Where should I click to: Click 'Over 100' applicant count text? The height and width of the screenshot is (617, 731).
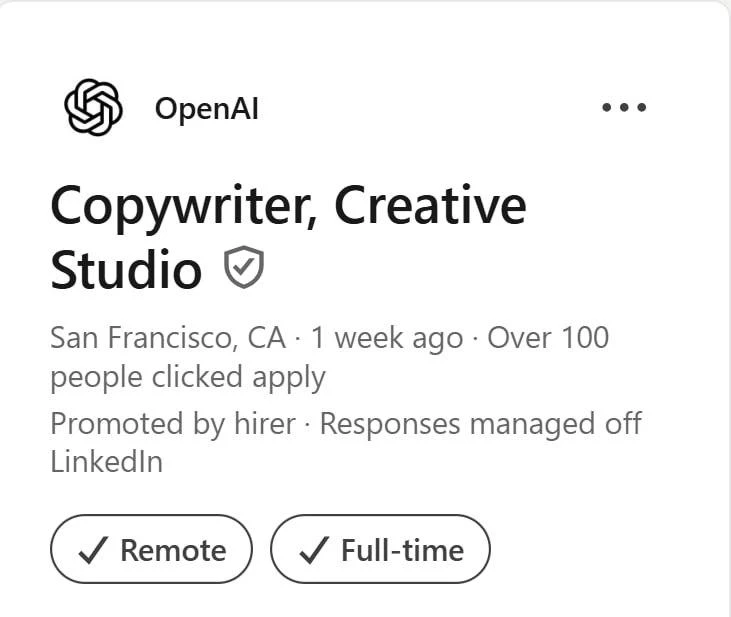[548, 337]
